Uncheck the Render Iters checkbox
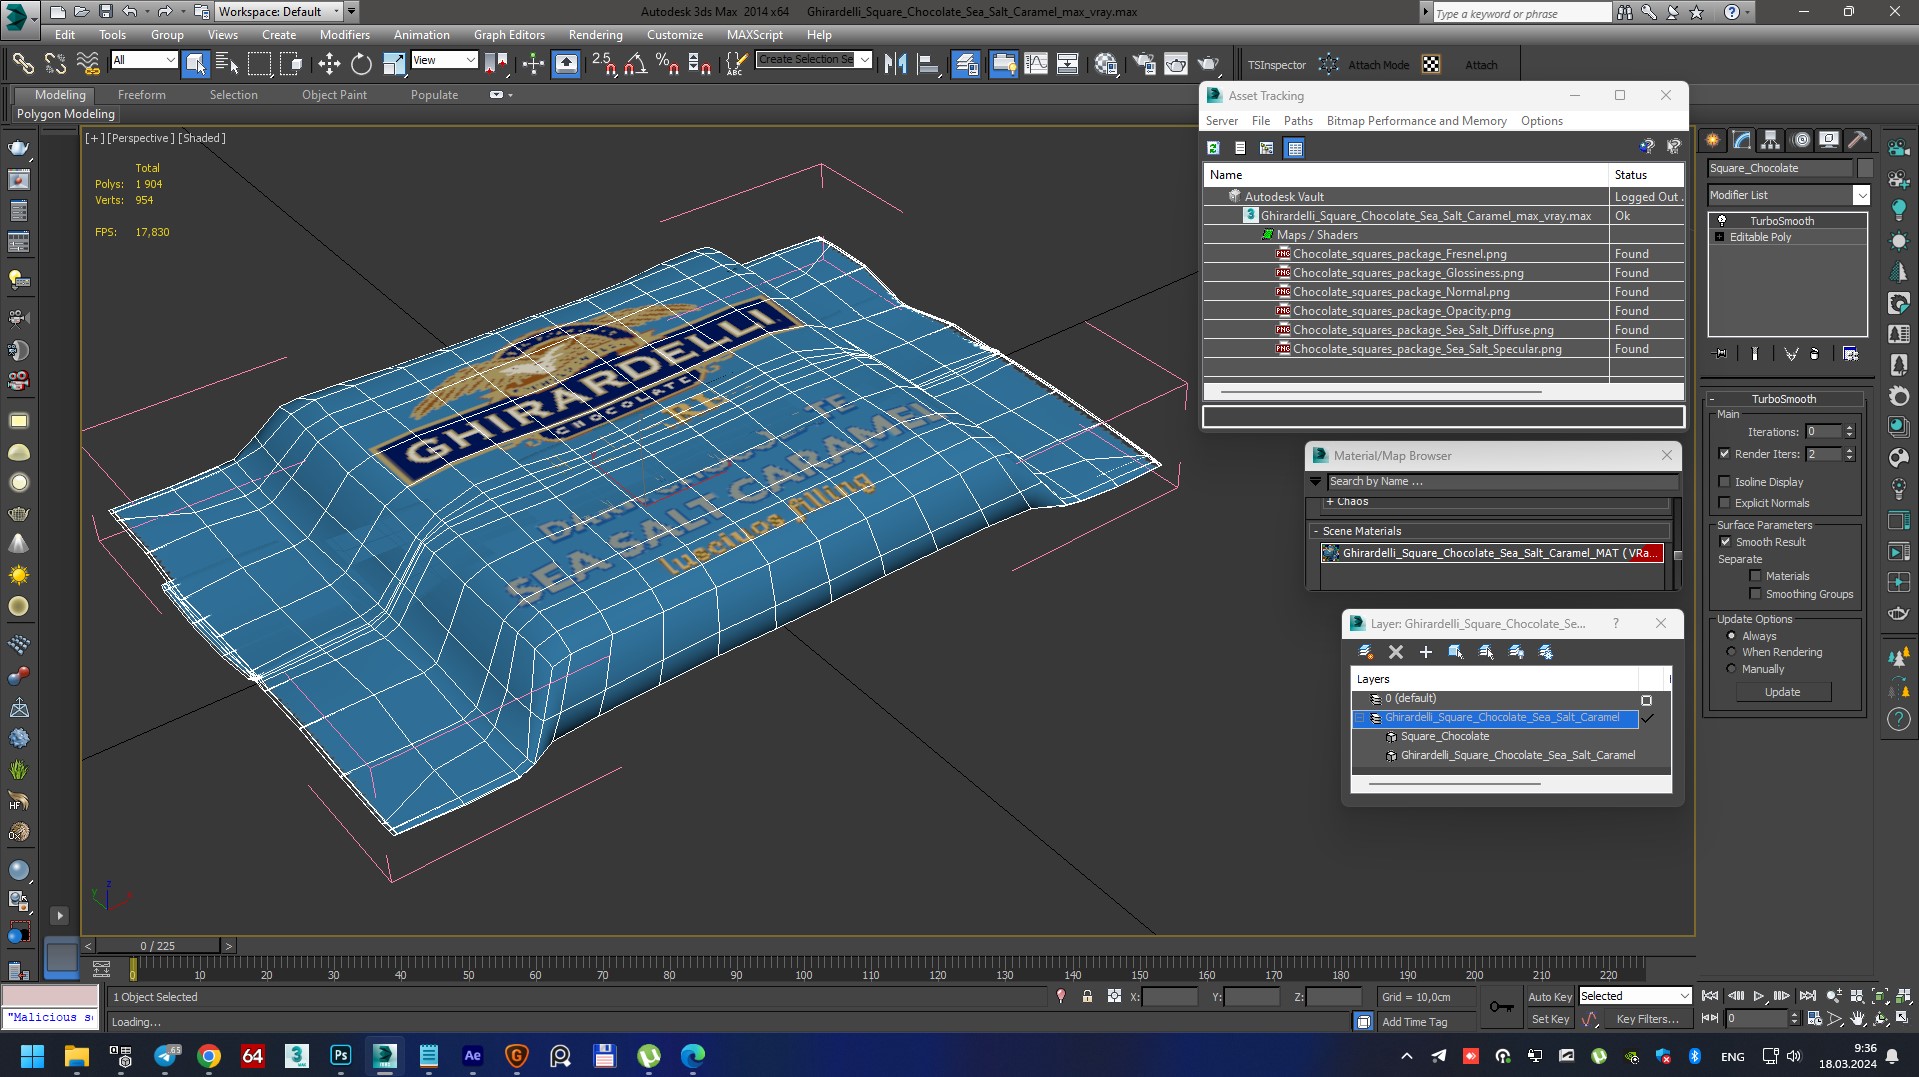The image size is (1919, 1077). [1724, 454]
